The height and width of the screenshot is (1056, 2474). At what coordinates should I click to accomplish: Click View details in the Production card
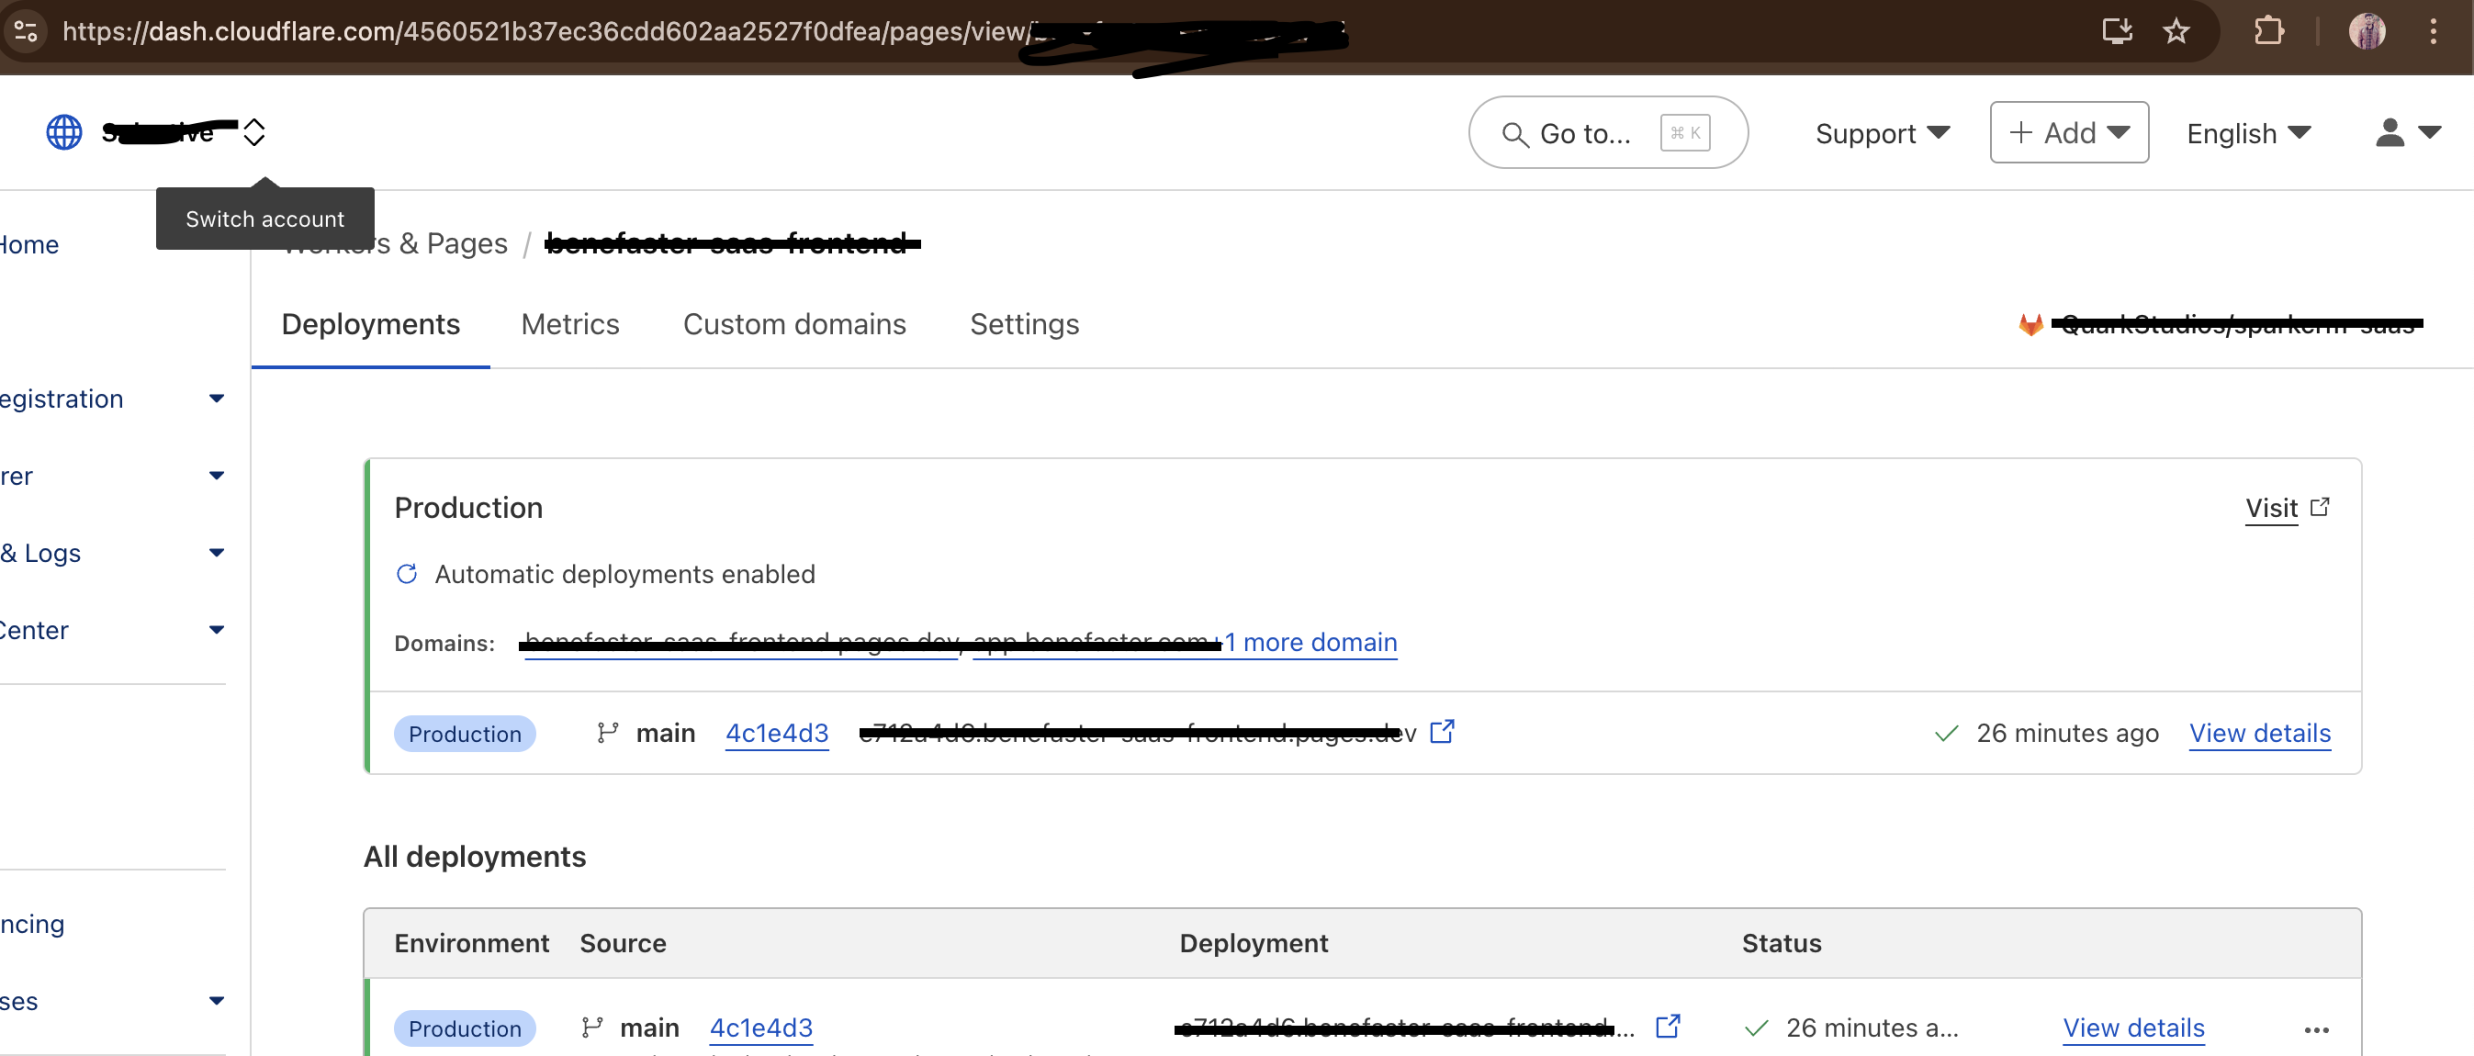[x=2260, y=733]
